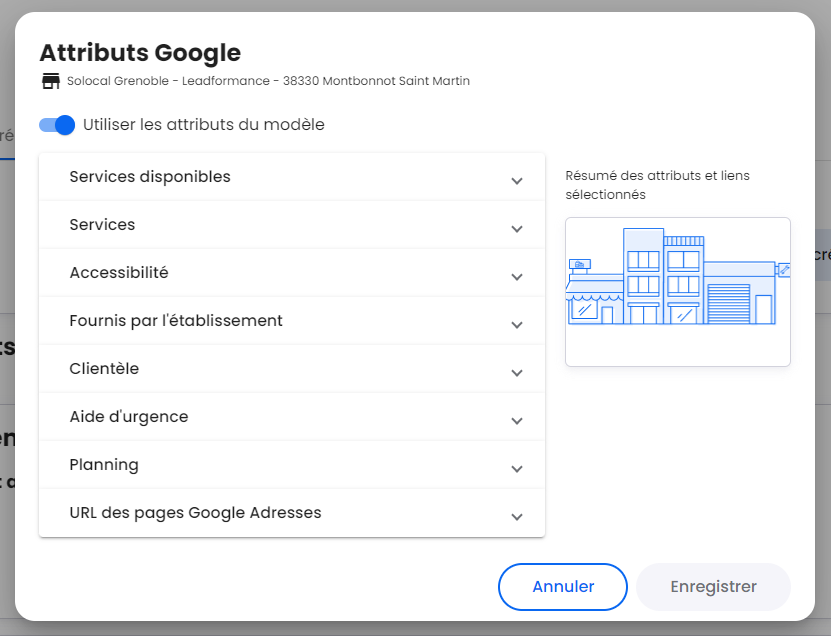831x636 pixels.
Task: Click the Clientèle row chevron
Action: (x=517, y=373)
